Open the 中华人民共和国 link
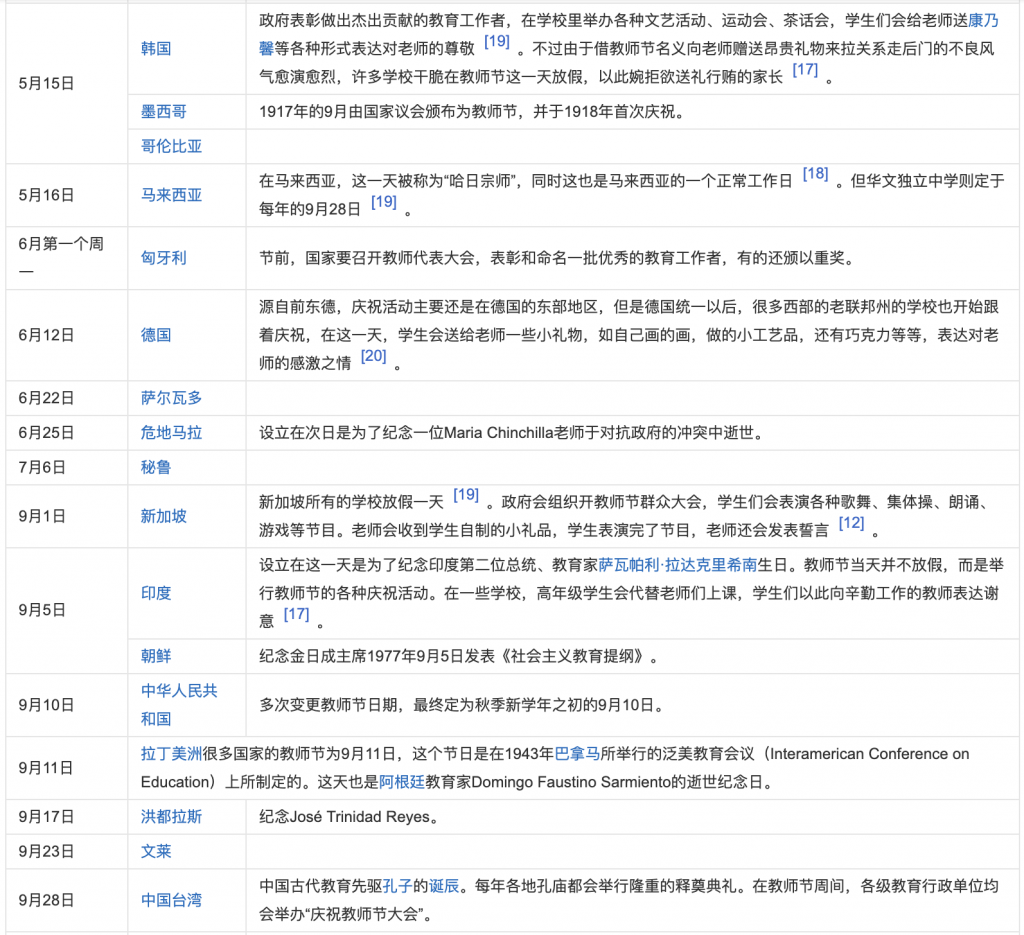Screen dimensions: 1024x935 tap(179, 705)
